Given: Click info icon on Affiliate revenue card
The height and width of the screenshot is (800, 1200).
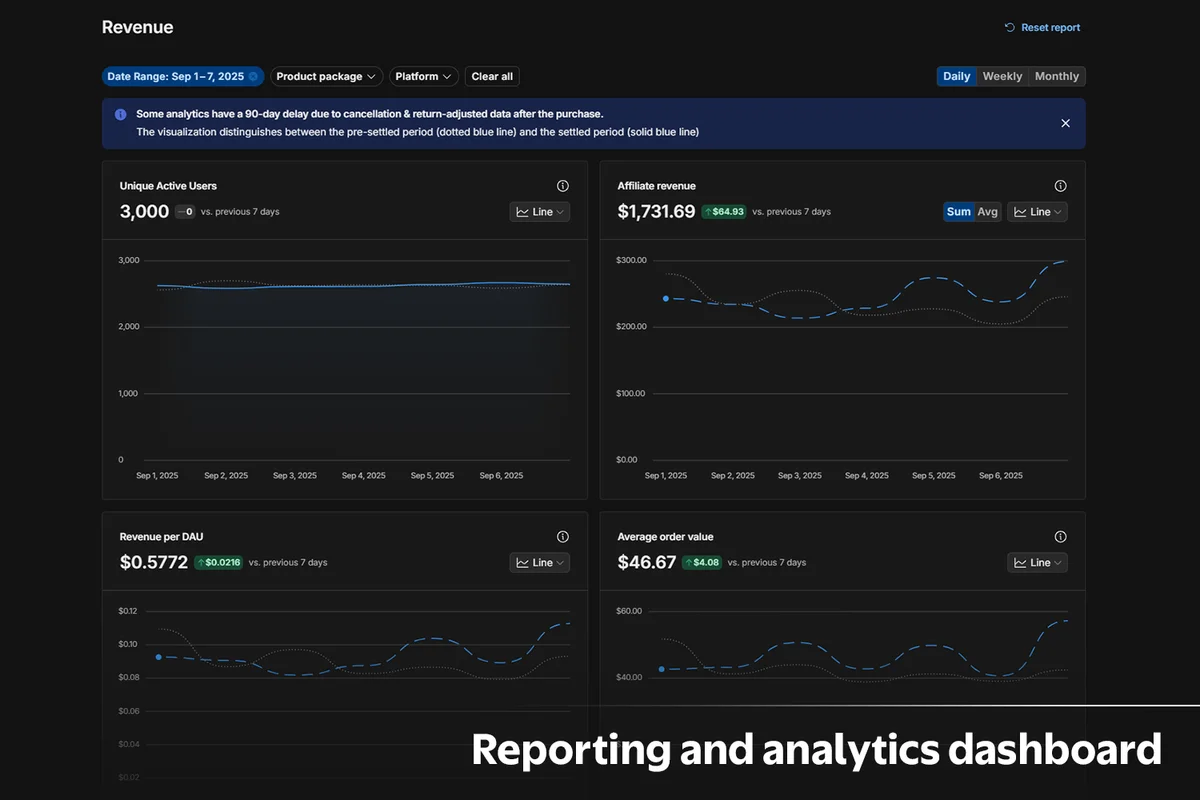Looking at the screenshot, I should pyautogui.click(x=1060, y=186).
